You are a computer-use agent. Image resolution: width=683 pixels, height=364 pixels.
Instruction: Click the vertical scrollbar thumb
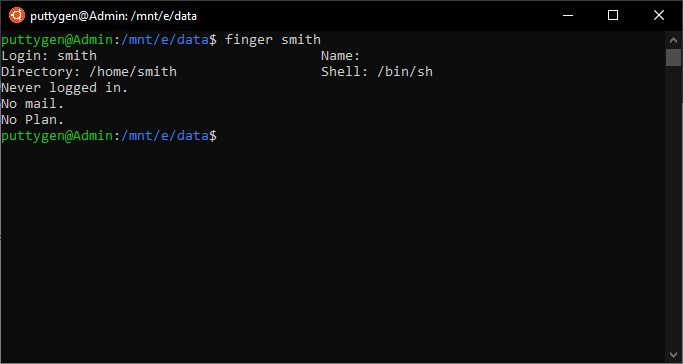point(673,57)
